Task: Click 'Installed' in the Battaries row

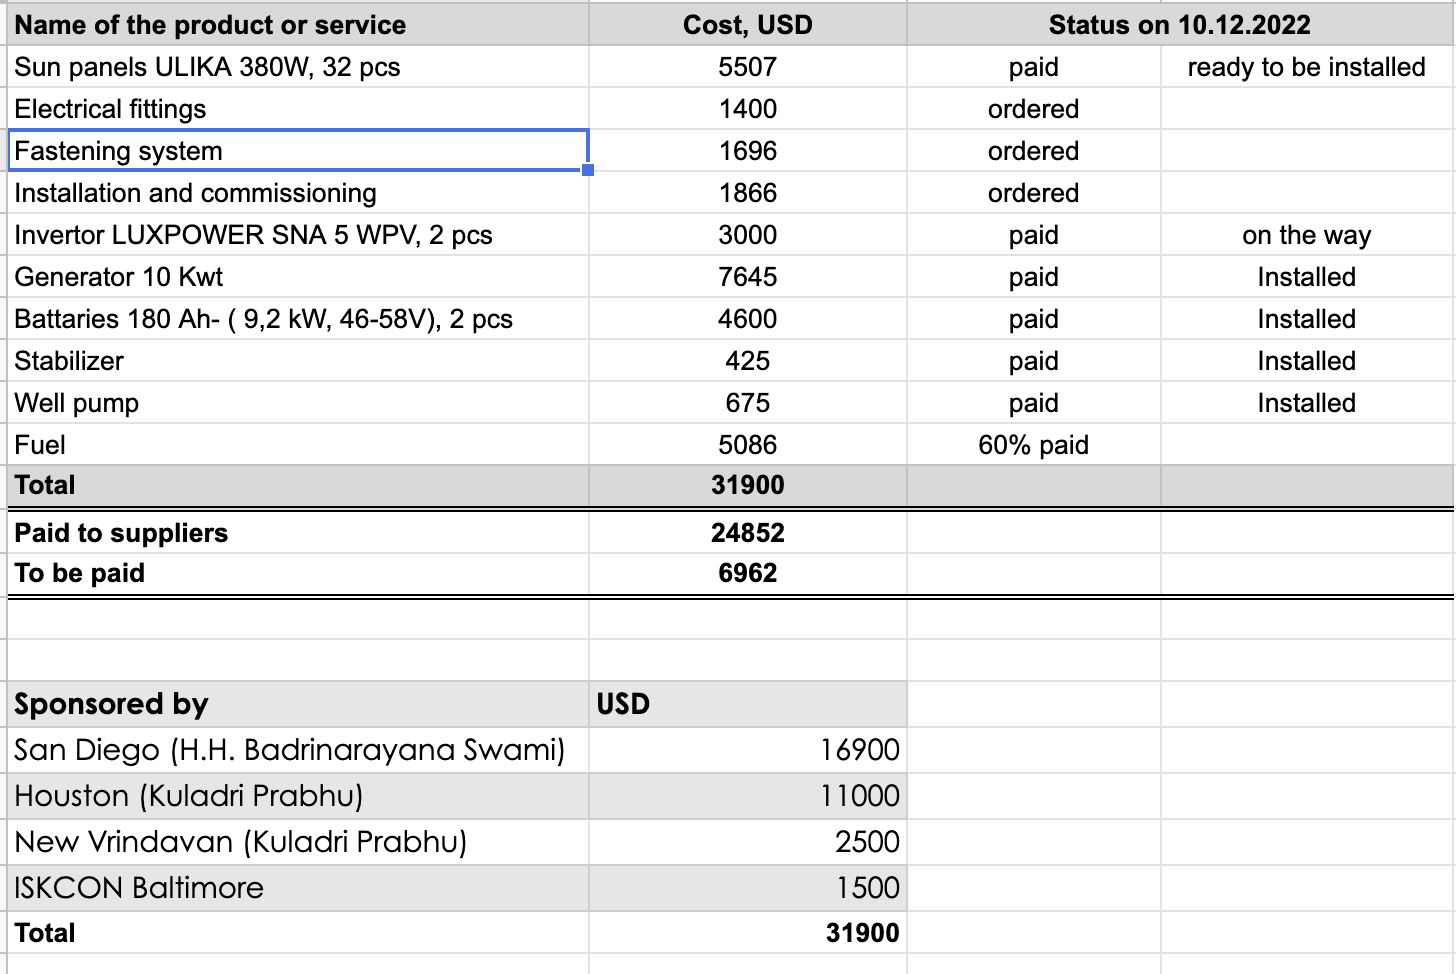Action: [x=1307, y=319]
